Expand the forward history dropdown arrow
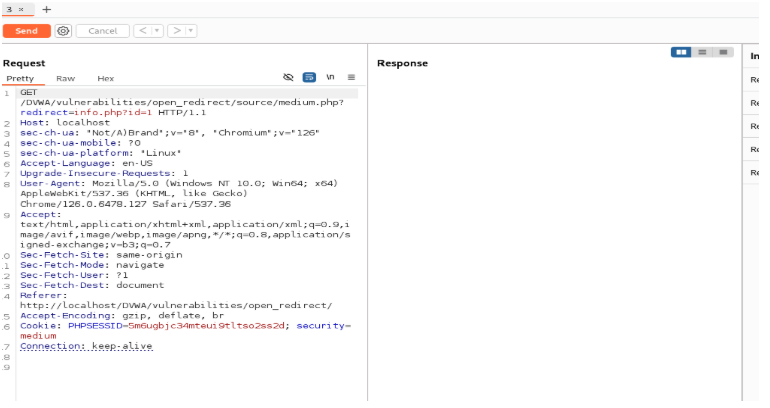Screen dimensions: 770x408 pos(191,31)
